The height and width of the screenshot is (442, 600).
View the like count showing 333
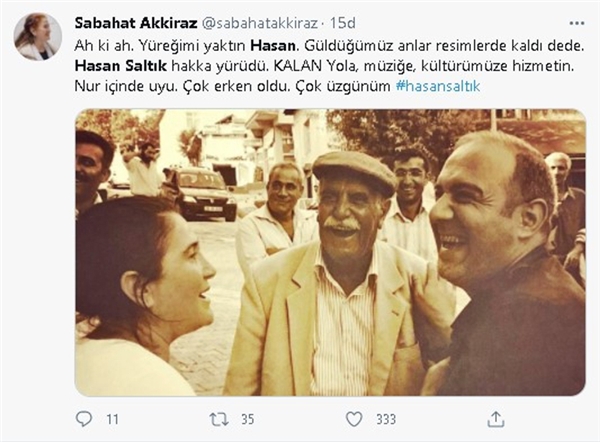(x=386, y=420)
